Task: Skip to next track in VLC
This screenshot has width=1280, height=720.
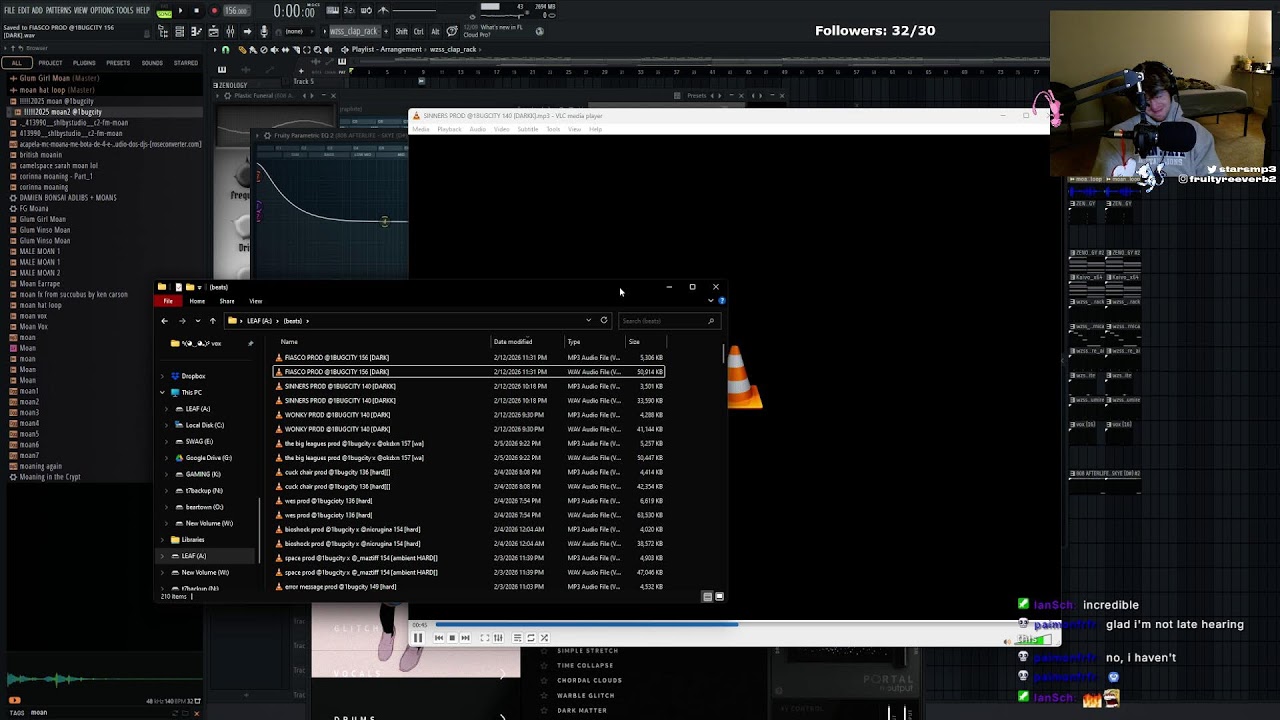Action: (x=465, y=638)
